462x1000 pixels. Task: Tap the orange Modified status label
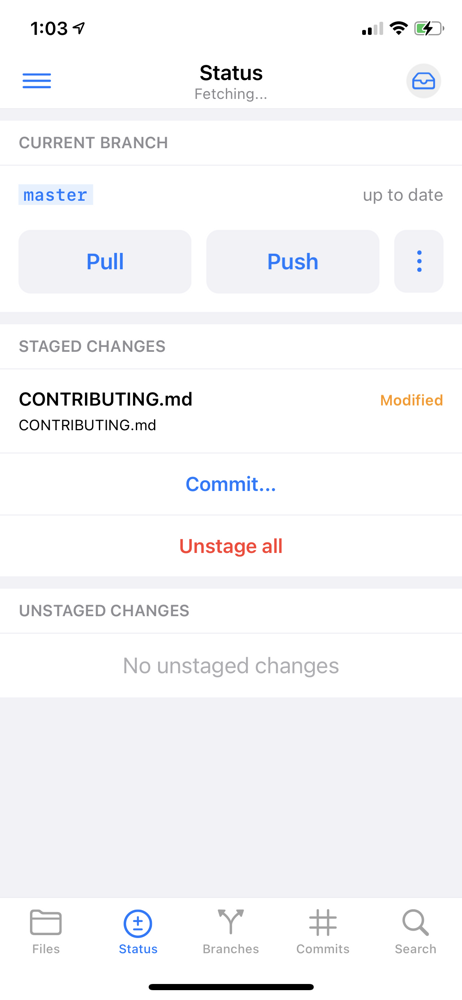[x=412, y=401]
